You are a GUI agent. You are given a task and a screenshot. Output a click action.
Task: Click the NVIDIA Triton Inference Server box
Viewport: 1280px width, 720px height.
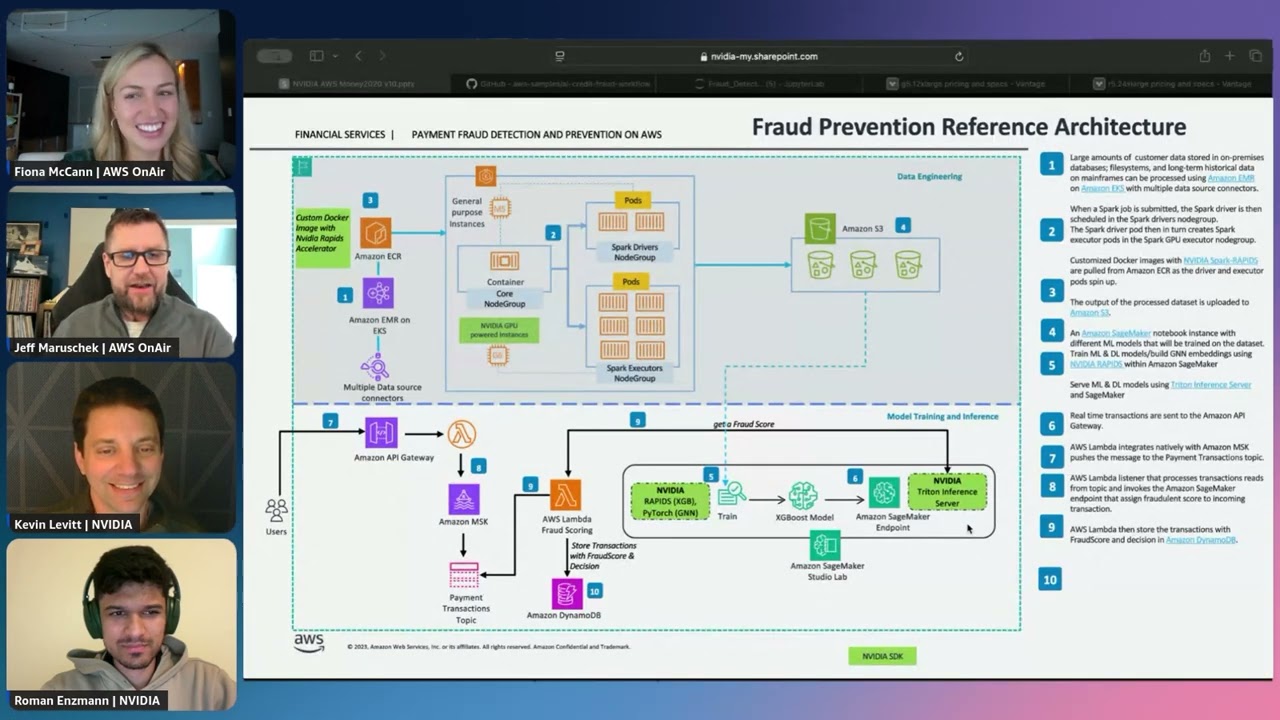(x=947, y=492)
